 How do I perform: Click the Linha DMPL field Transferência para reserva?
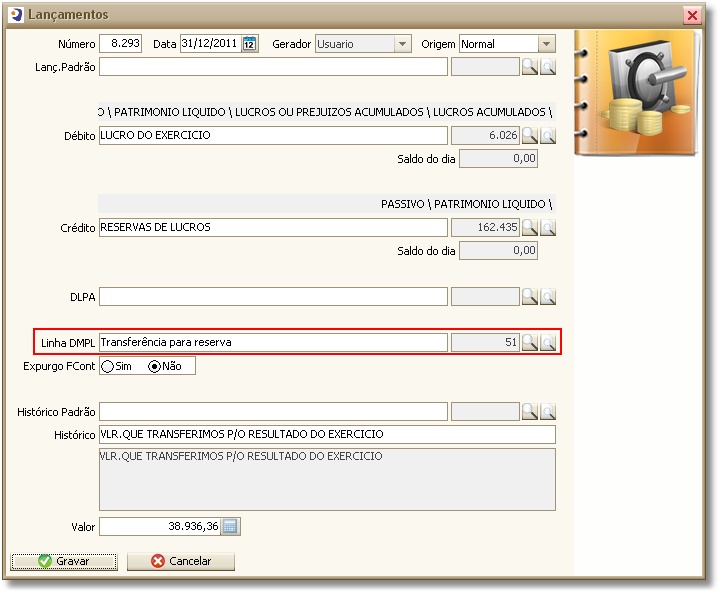(273, 342)
